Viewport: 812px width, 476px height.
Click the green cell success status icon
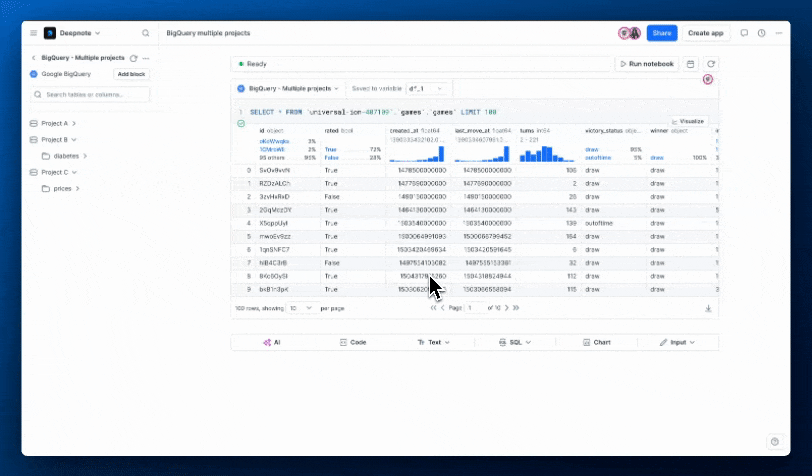pyautogui.click(x=241, y=124)
